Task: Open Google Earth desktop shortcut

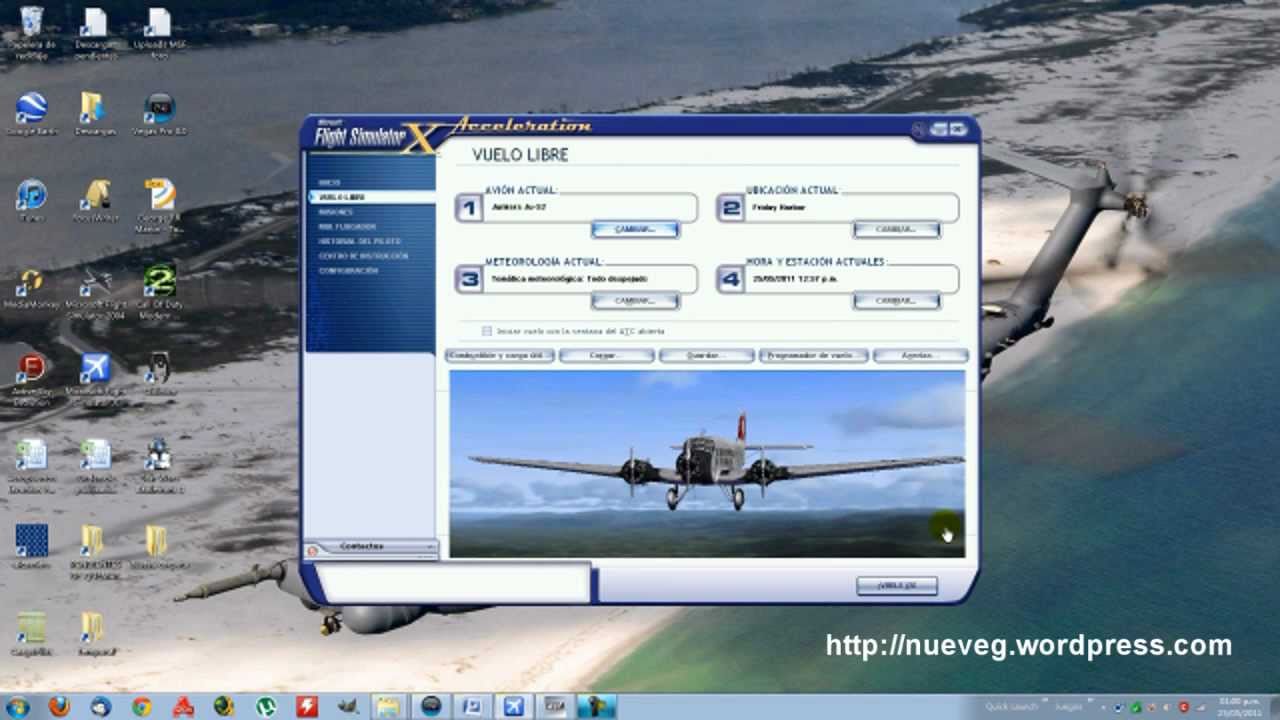Action: (31, 114)
